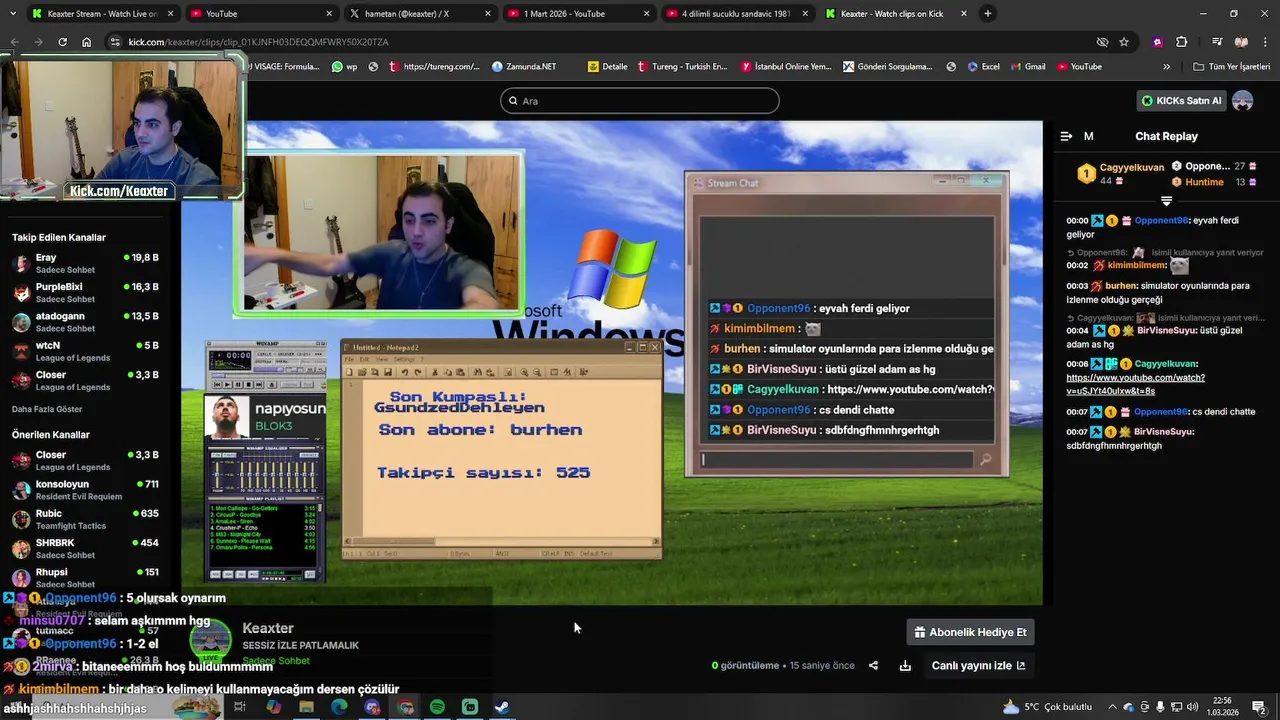Open PurpleBixi followed channel
1280x720 pixels.
(85, 293)
